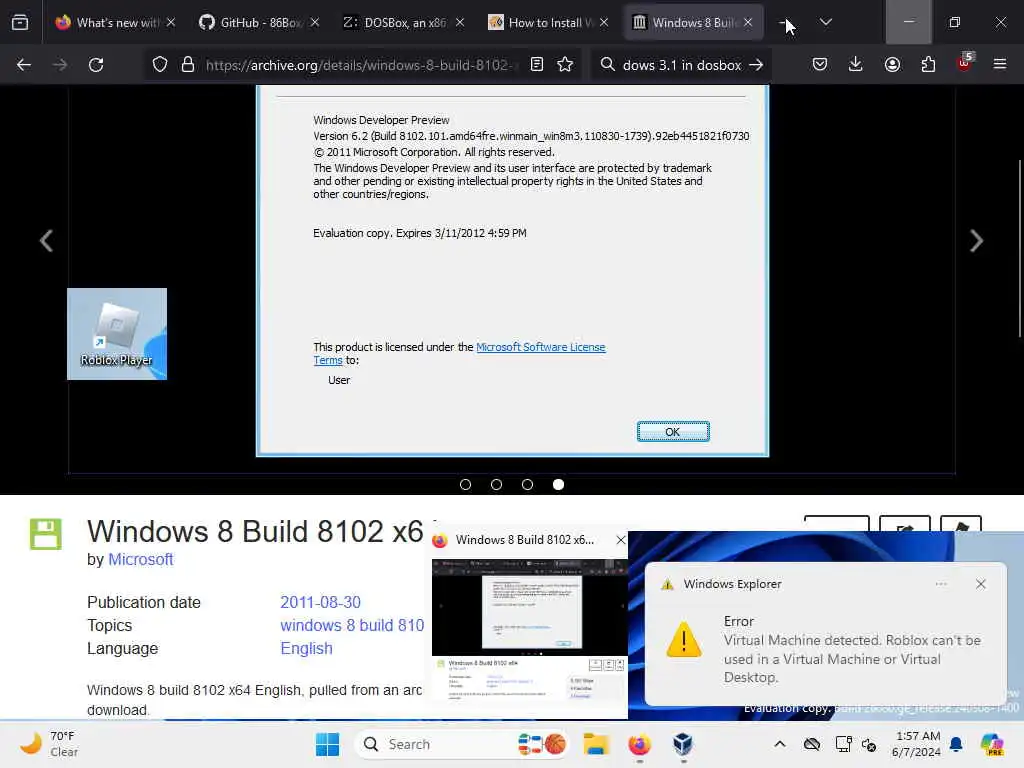The image size is (1024, 768).
Task: Click the Firefox window preview thumbnail
Action: click(x=530, y=630)
